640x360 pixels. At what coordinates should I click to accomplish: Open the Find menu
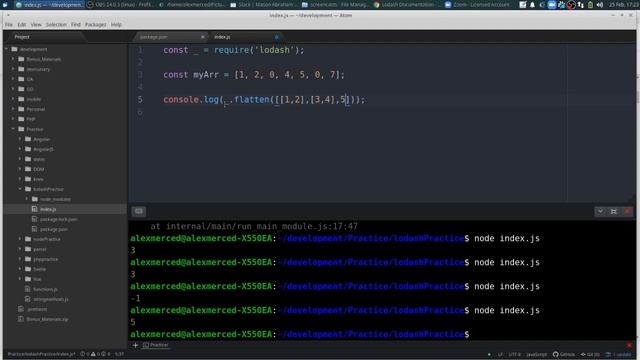coord(76,24)
